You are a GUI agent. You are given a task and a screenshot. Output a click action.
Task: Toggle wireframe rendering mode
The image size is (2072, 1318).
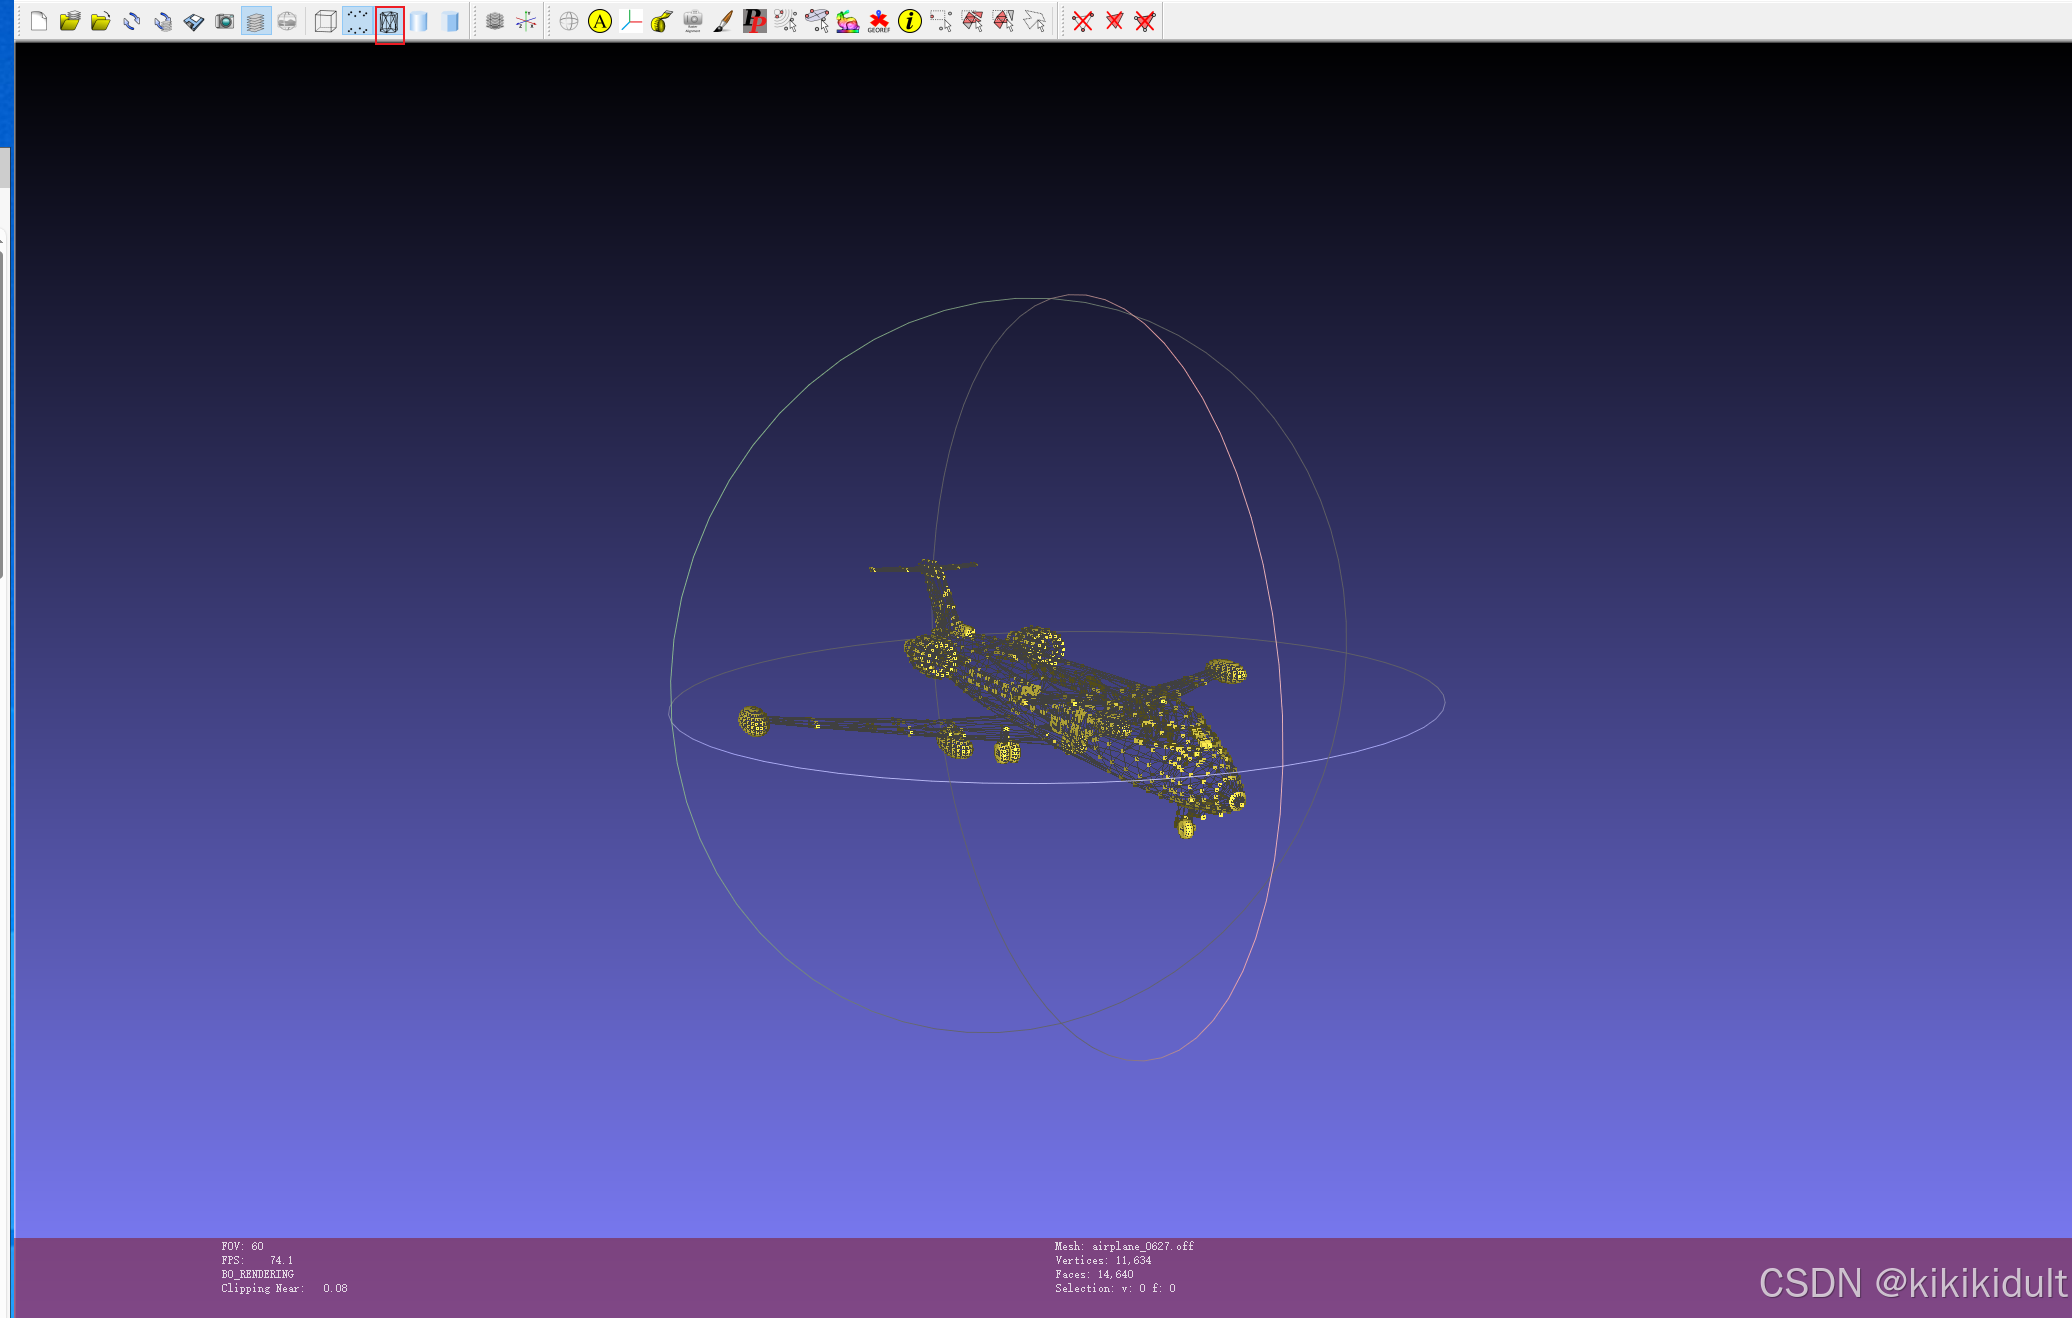(389, 21)
